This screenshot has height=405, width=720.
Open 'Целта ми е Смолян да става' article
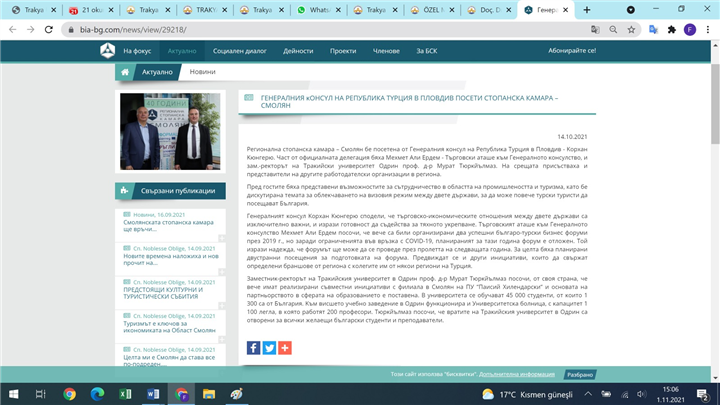[x=169, y=360]
